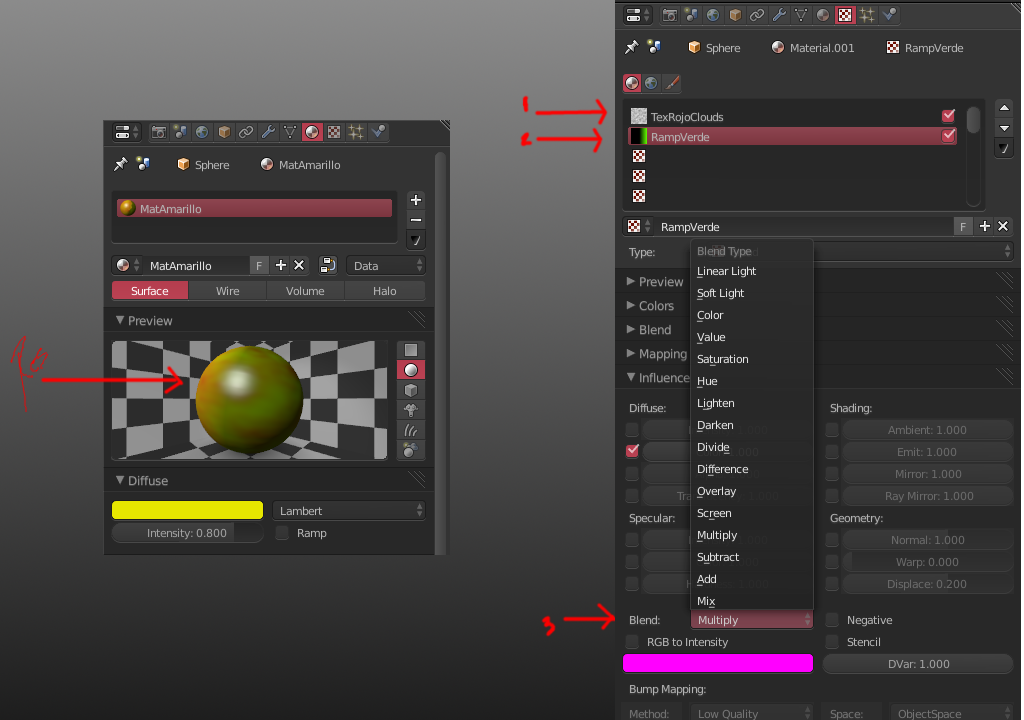Add new material slot plus button
1024x720 pixels.
pos(416,200)
